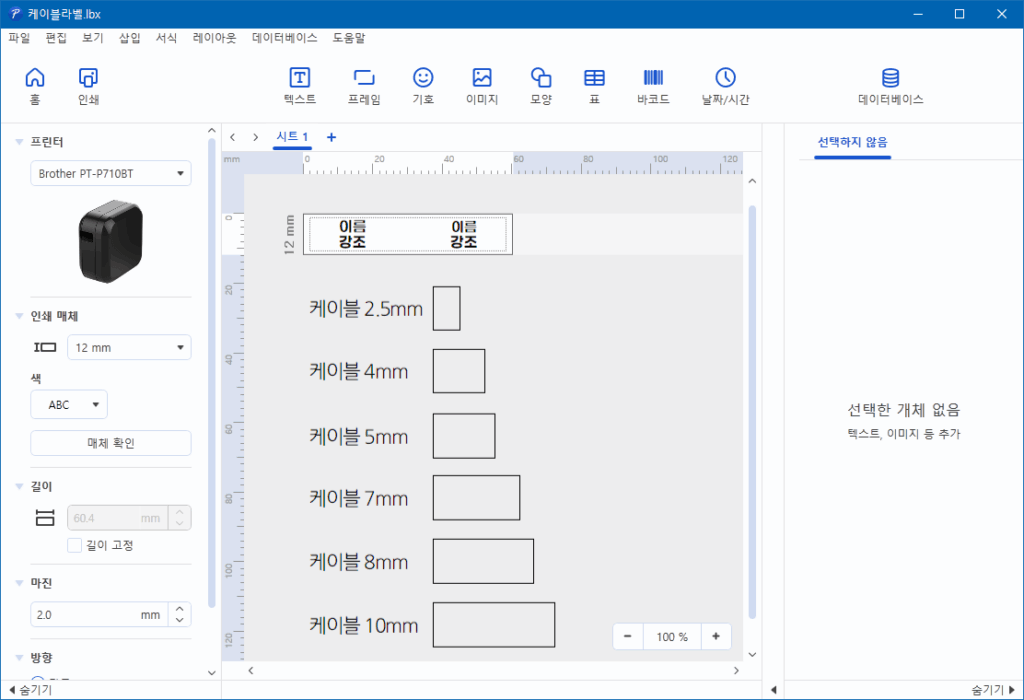This screenshot has height=700, width=1024.
Task: Select the Sheet 1 (시트 1) tab
Action: tap(292, 137)
